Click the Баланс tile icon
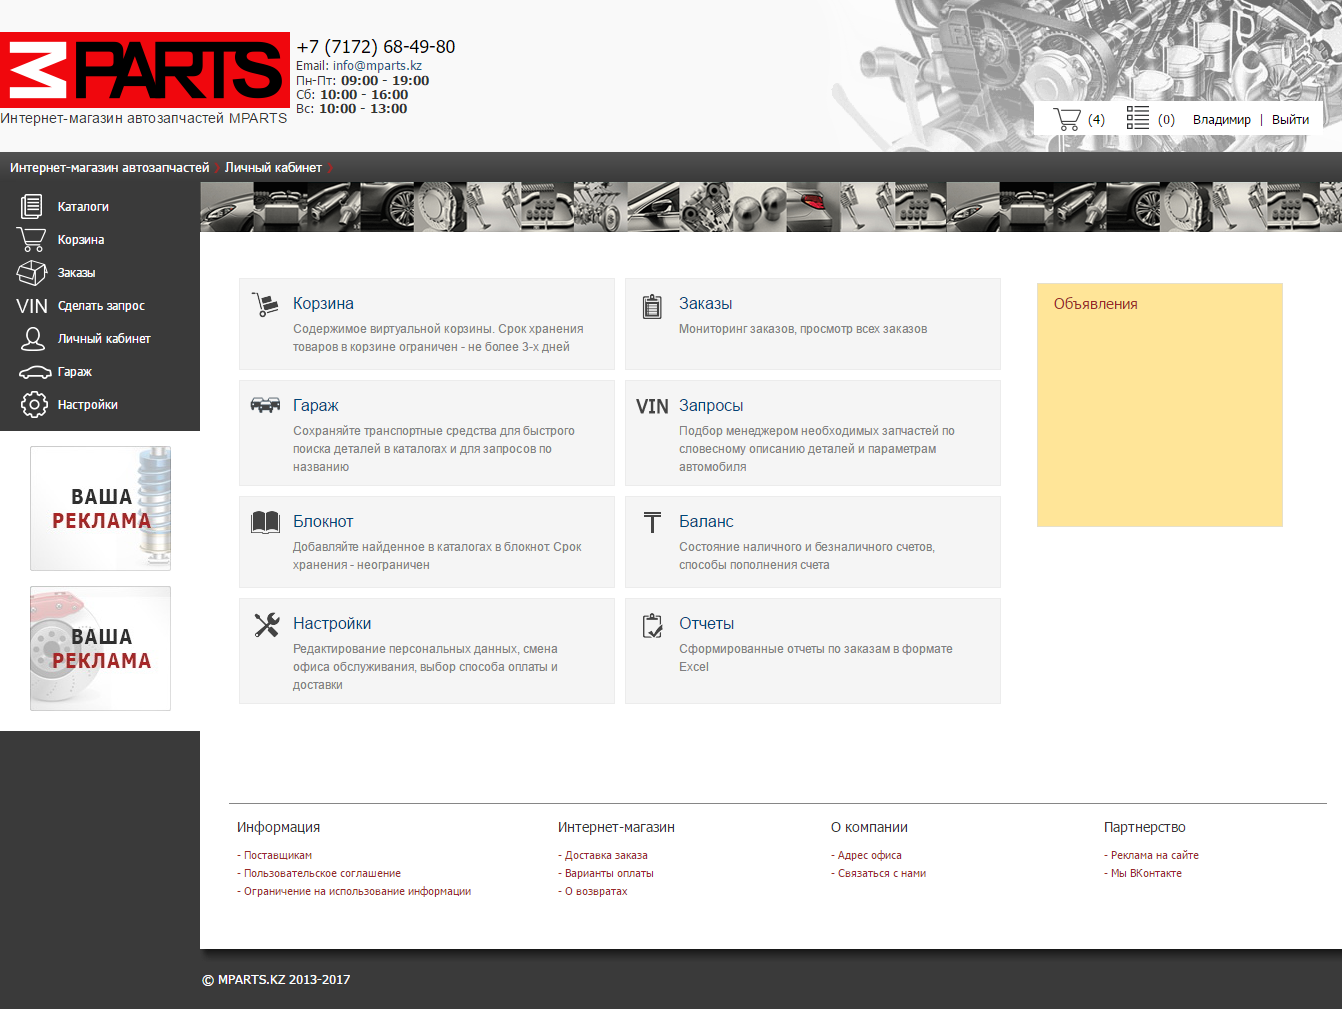 (652, 522)
